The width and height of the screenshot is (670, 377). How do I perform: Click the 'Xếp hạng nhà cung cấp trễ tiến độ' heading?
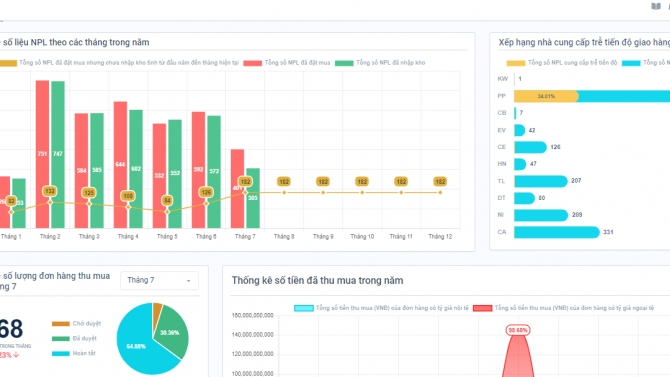coord(584,42)
